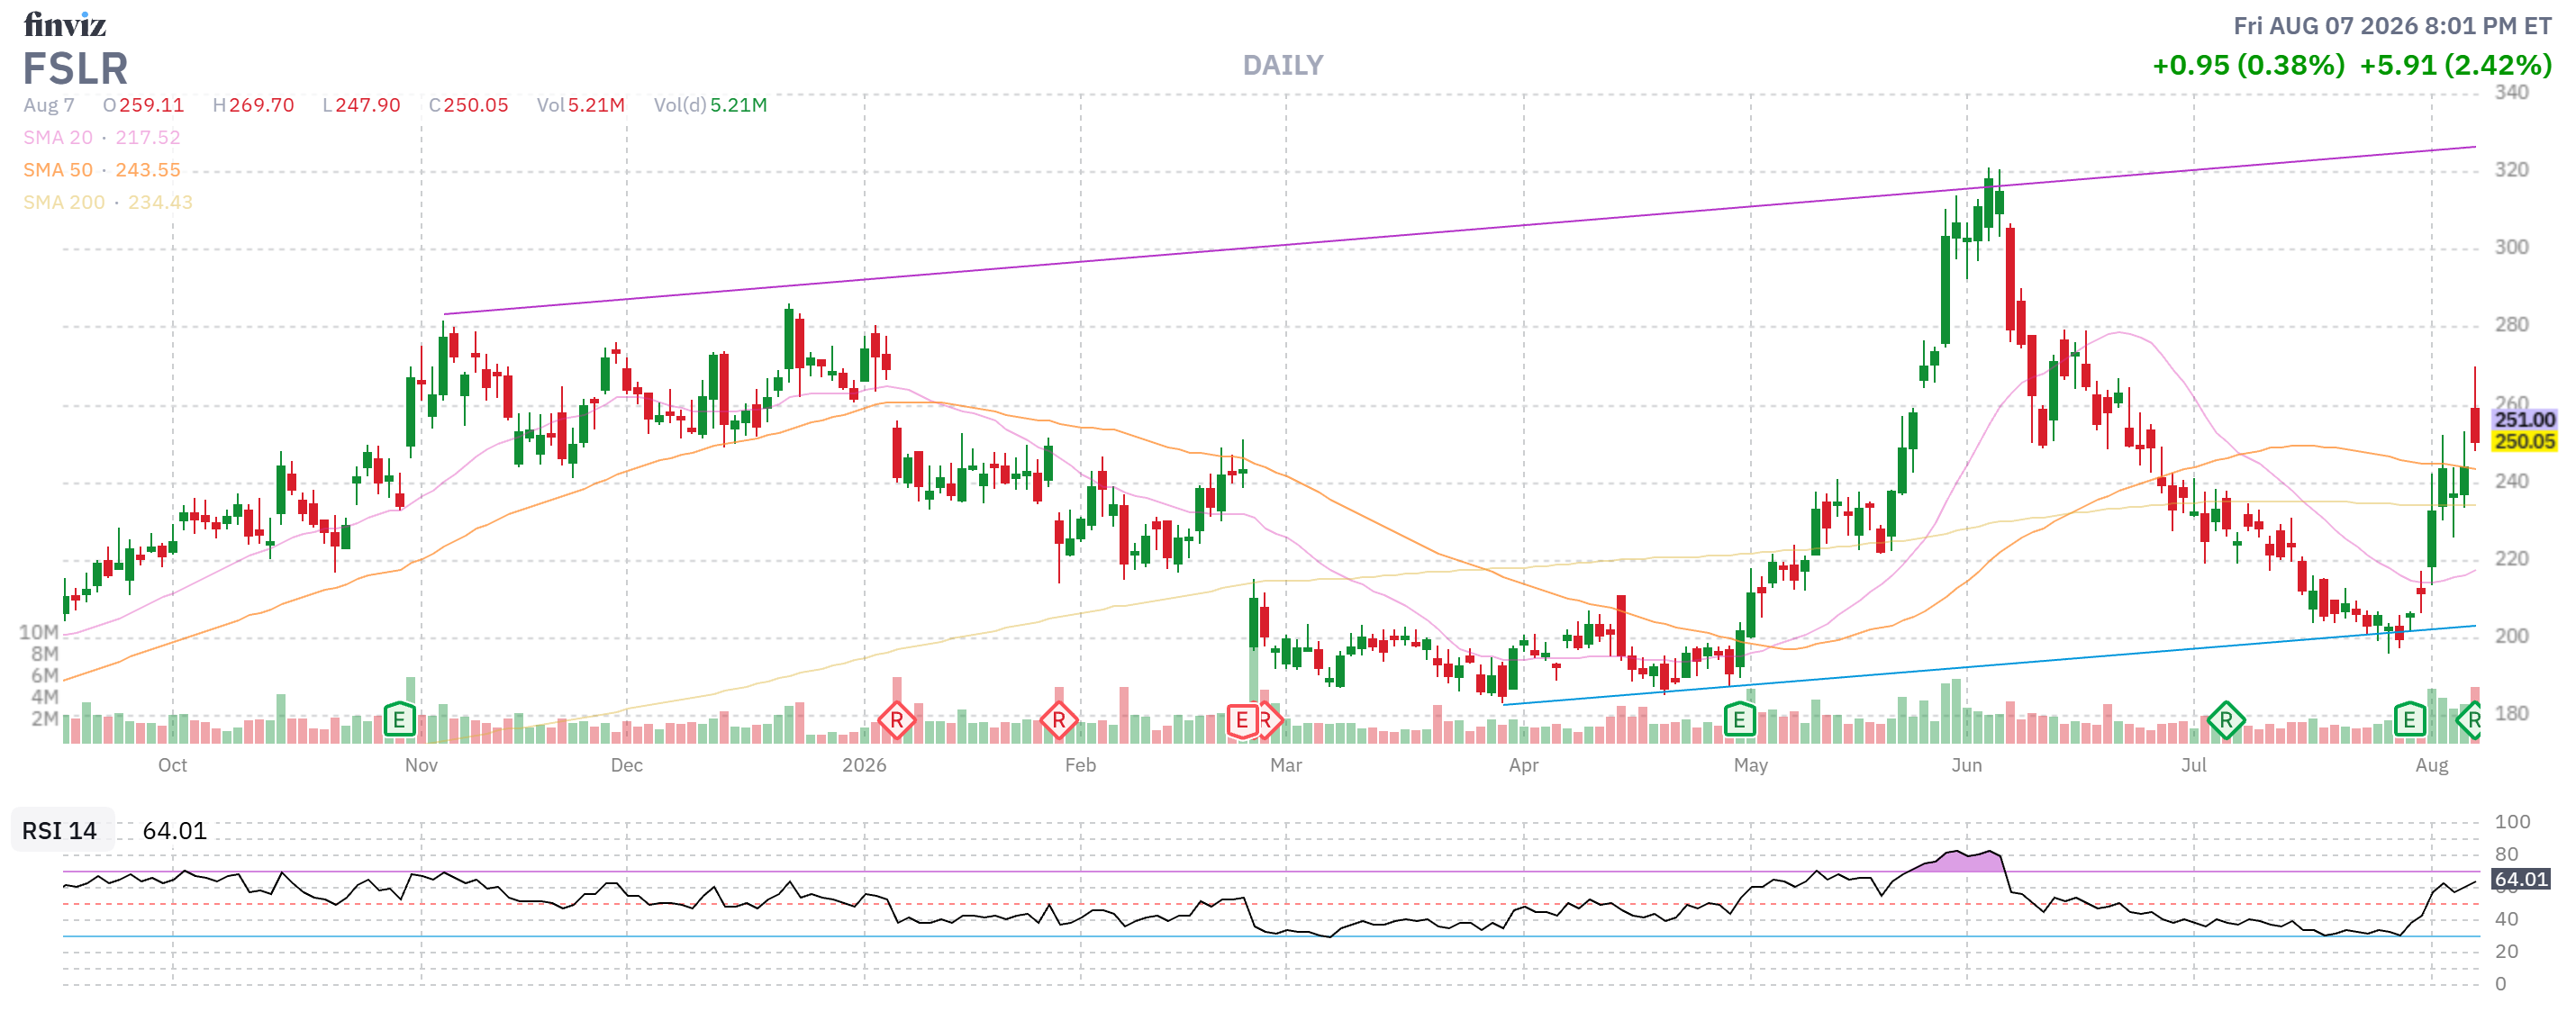
Task: Click the 300 price axis label
Action: [x=2511, y=247]
